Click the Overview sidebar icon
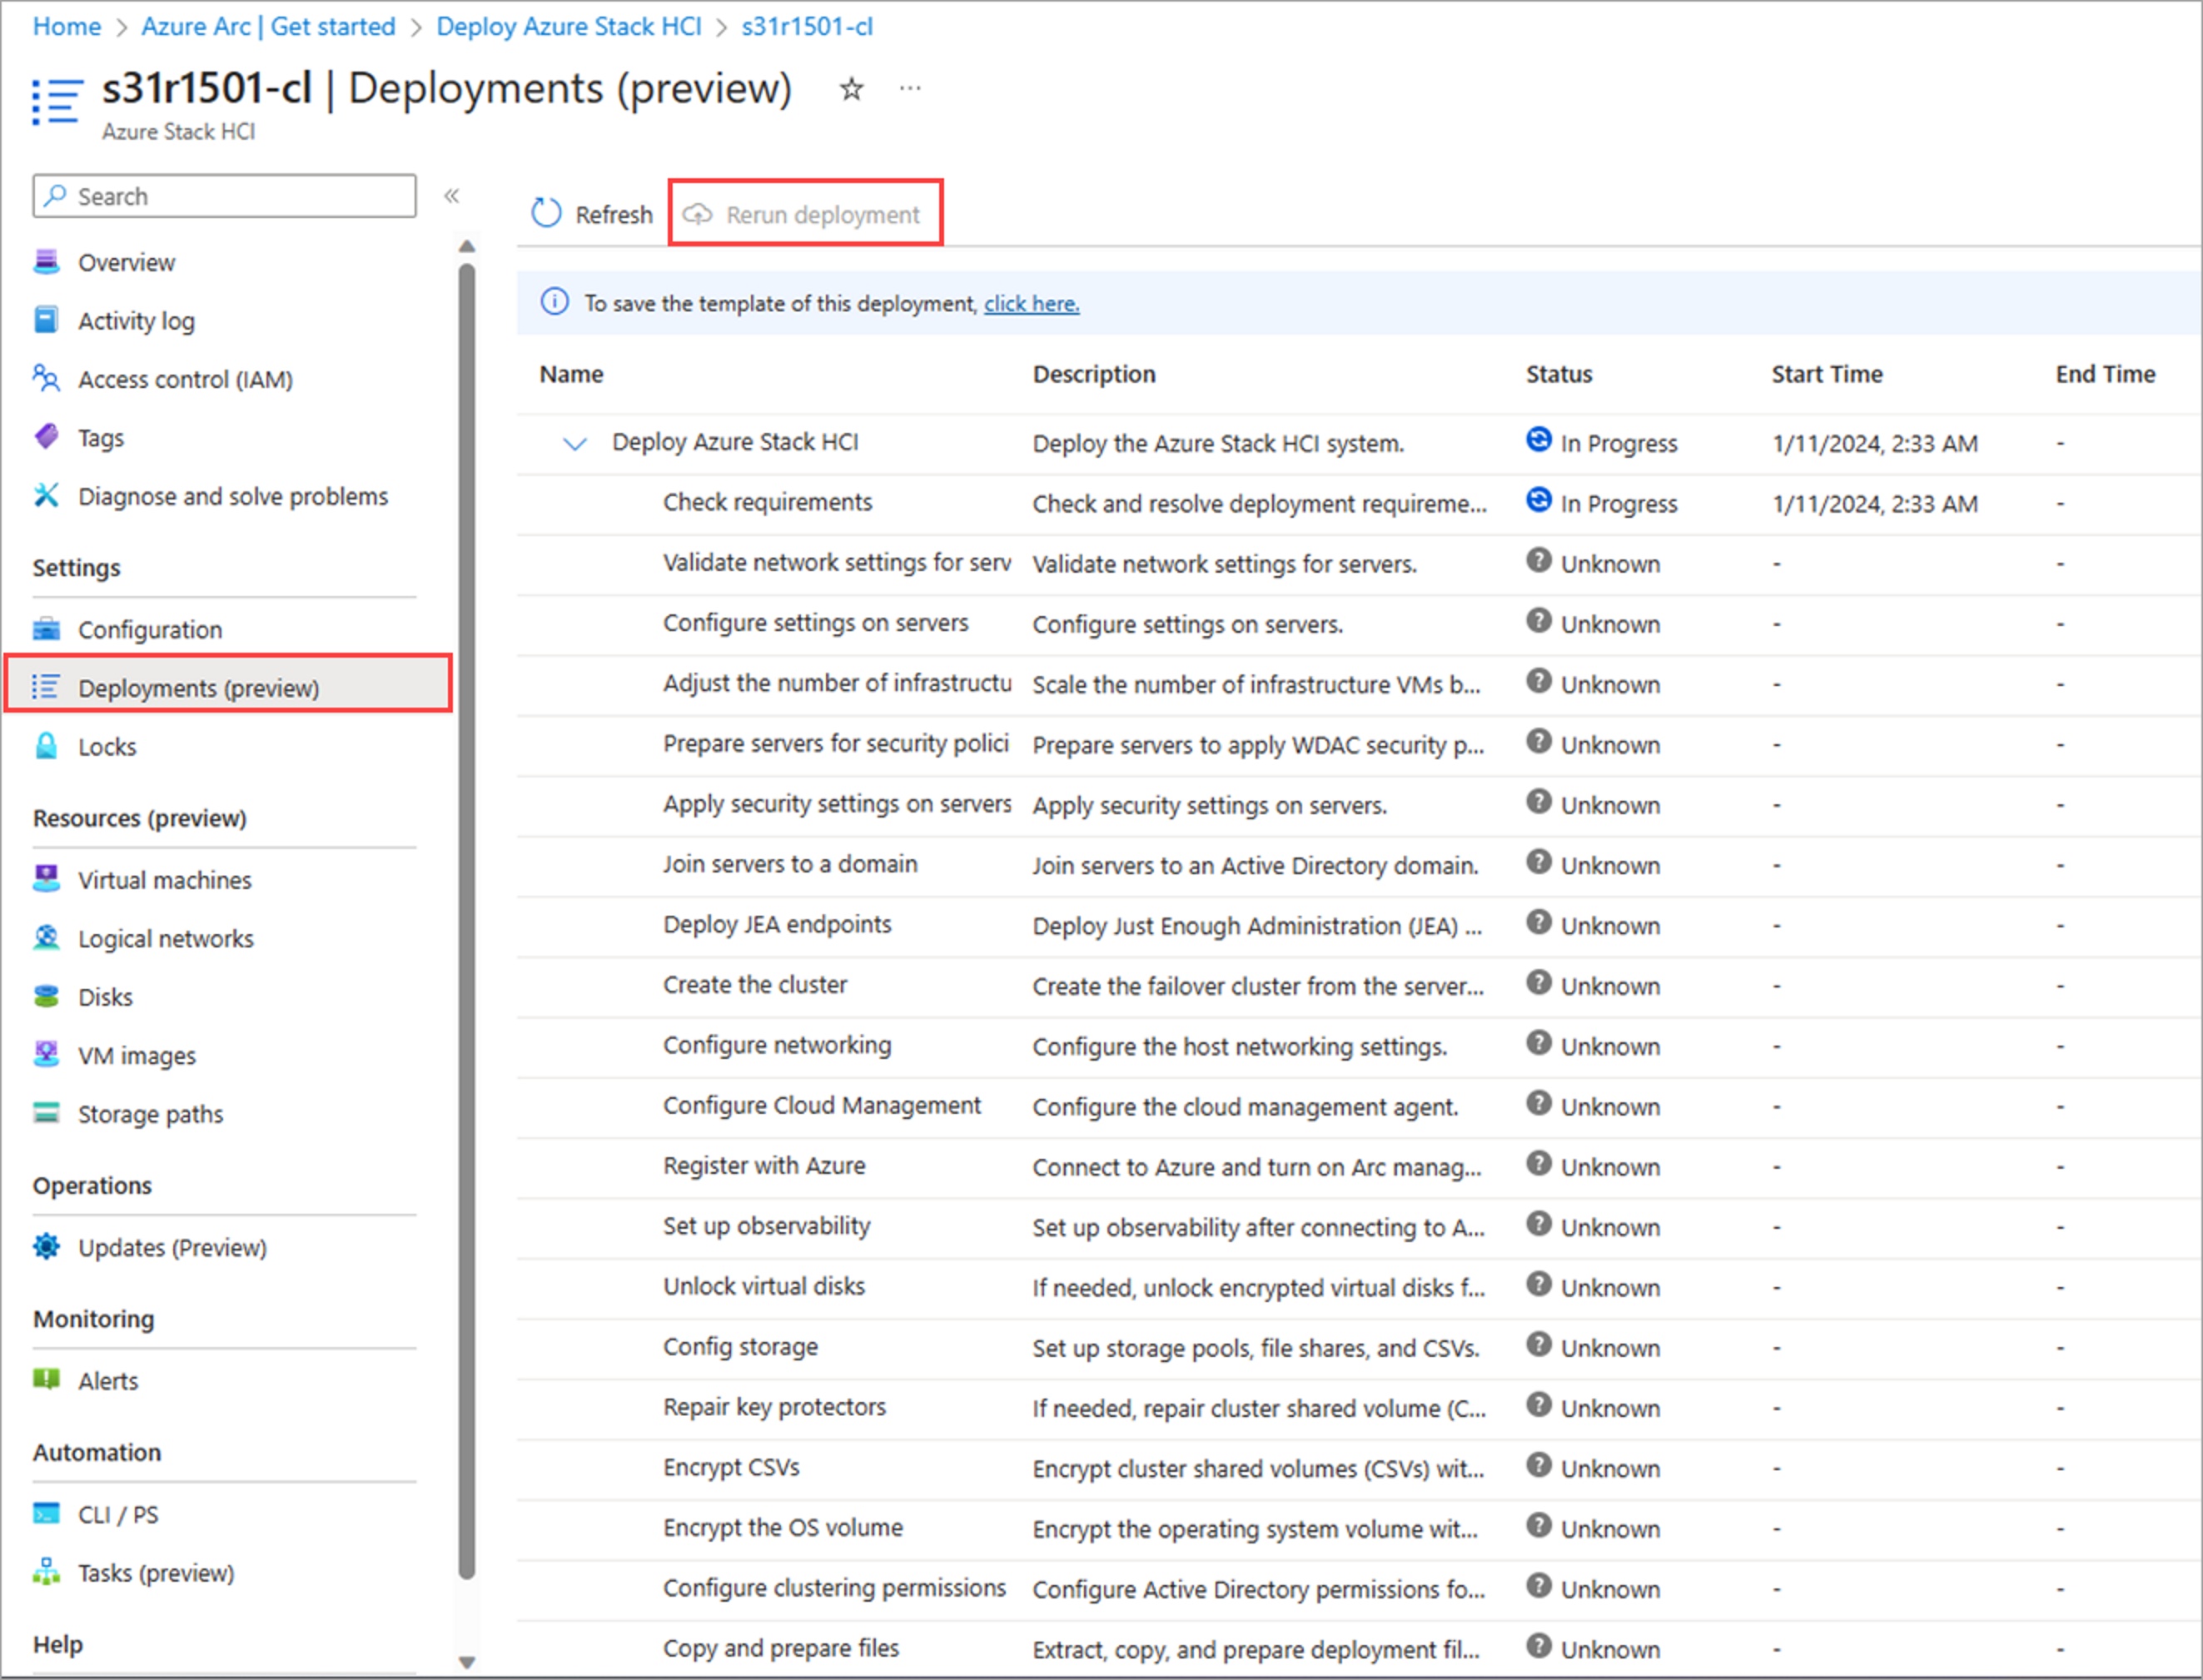Image resolution: width=2203 pixels, height=1680 pixels. [46, 262]
